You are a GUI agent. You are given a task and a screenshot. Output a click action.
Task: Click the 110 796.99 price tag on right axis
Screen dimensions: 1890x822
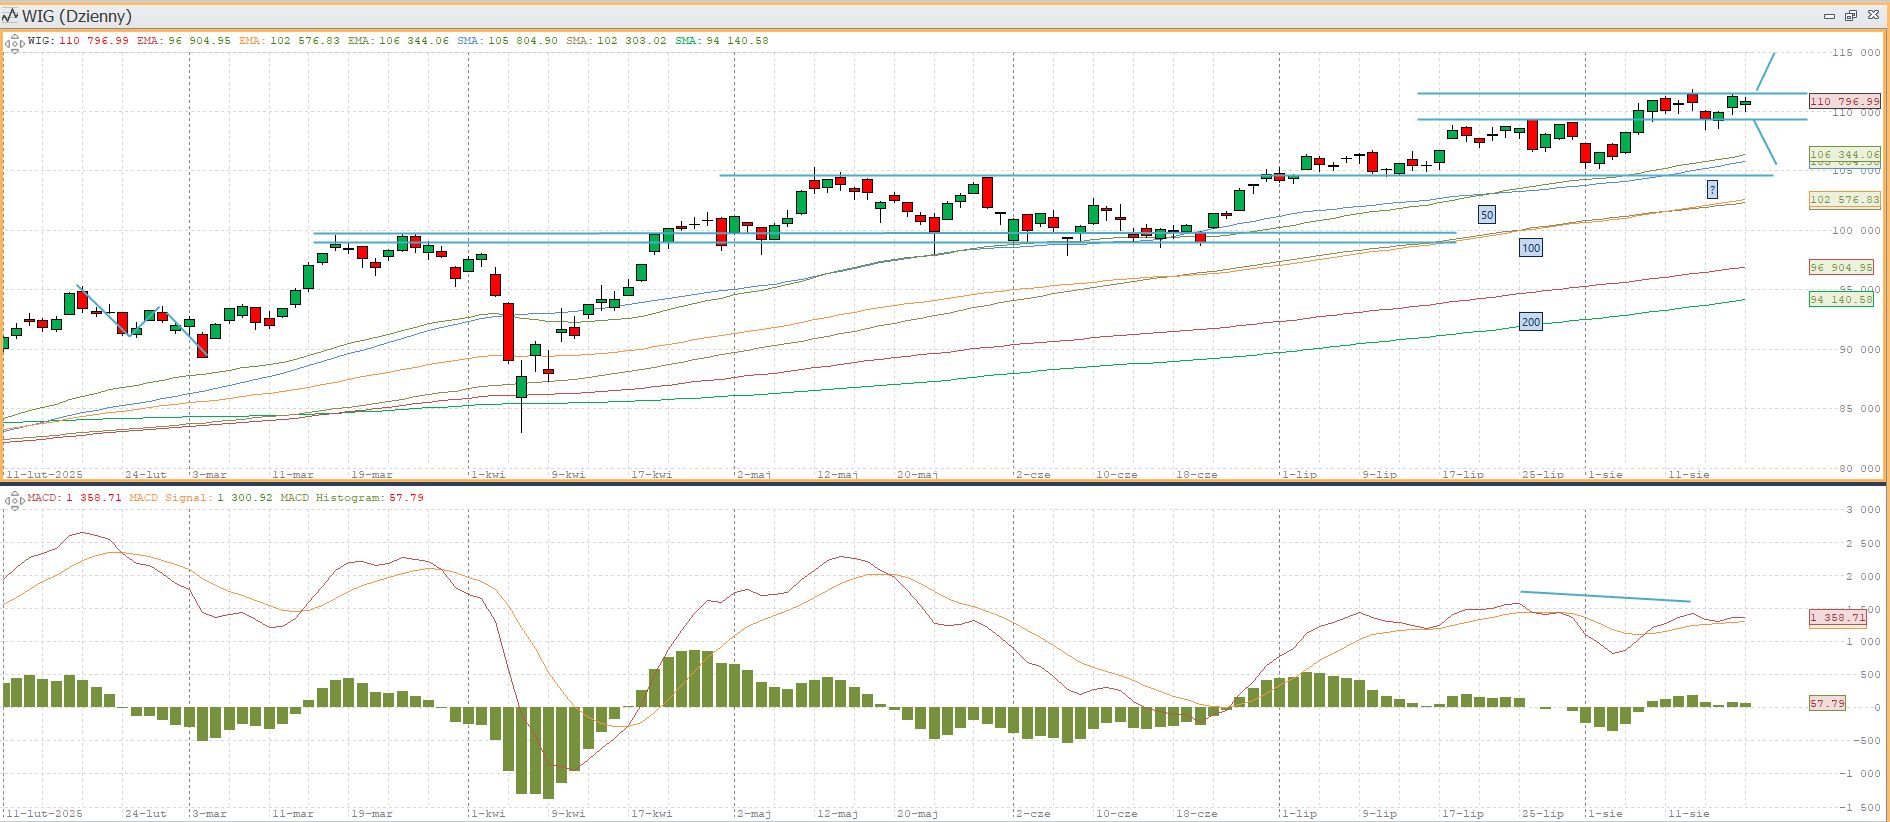tap(1844, 101)
